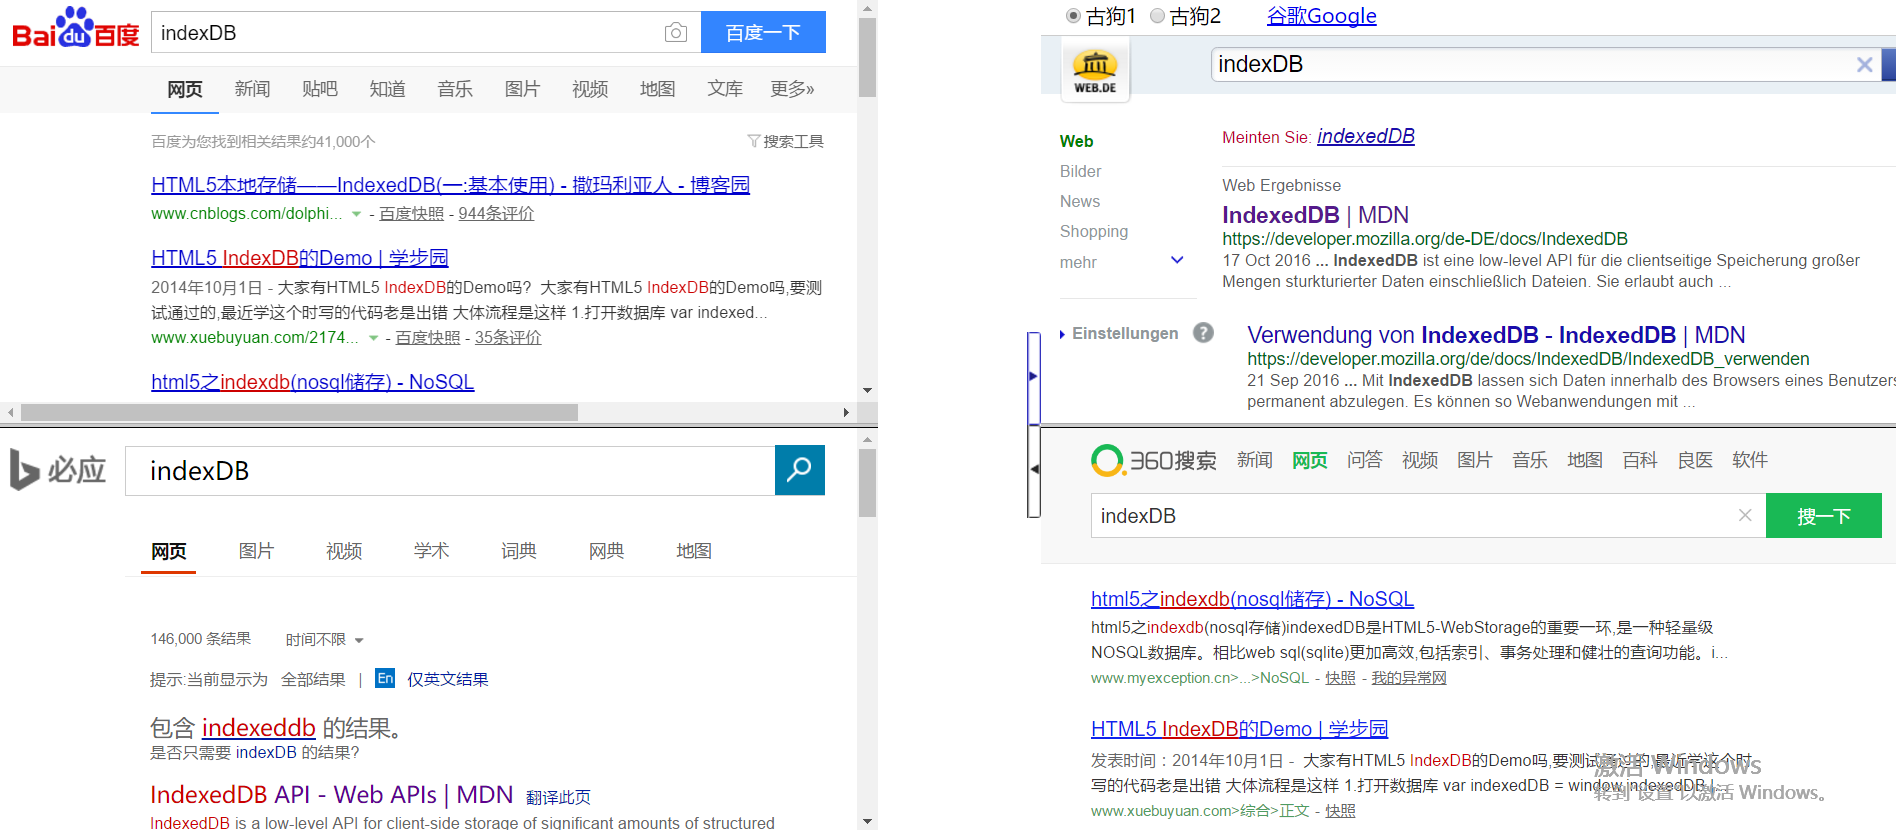1896x830 pixels.
Task: Switch to Baidu 贴吧 tab
Action: click(x=319, y=89)
